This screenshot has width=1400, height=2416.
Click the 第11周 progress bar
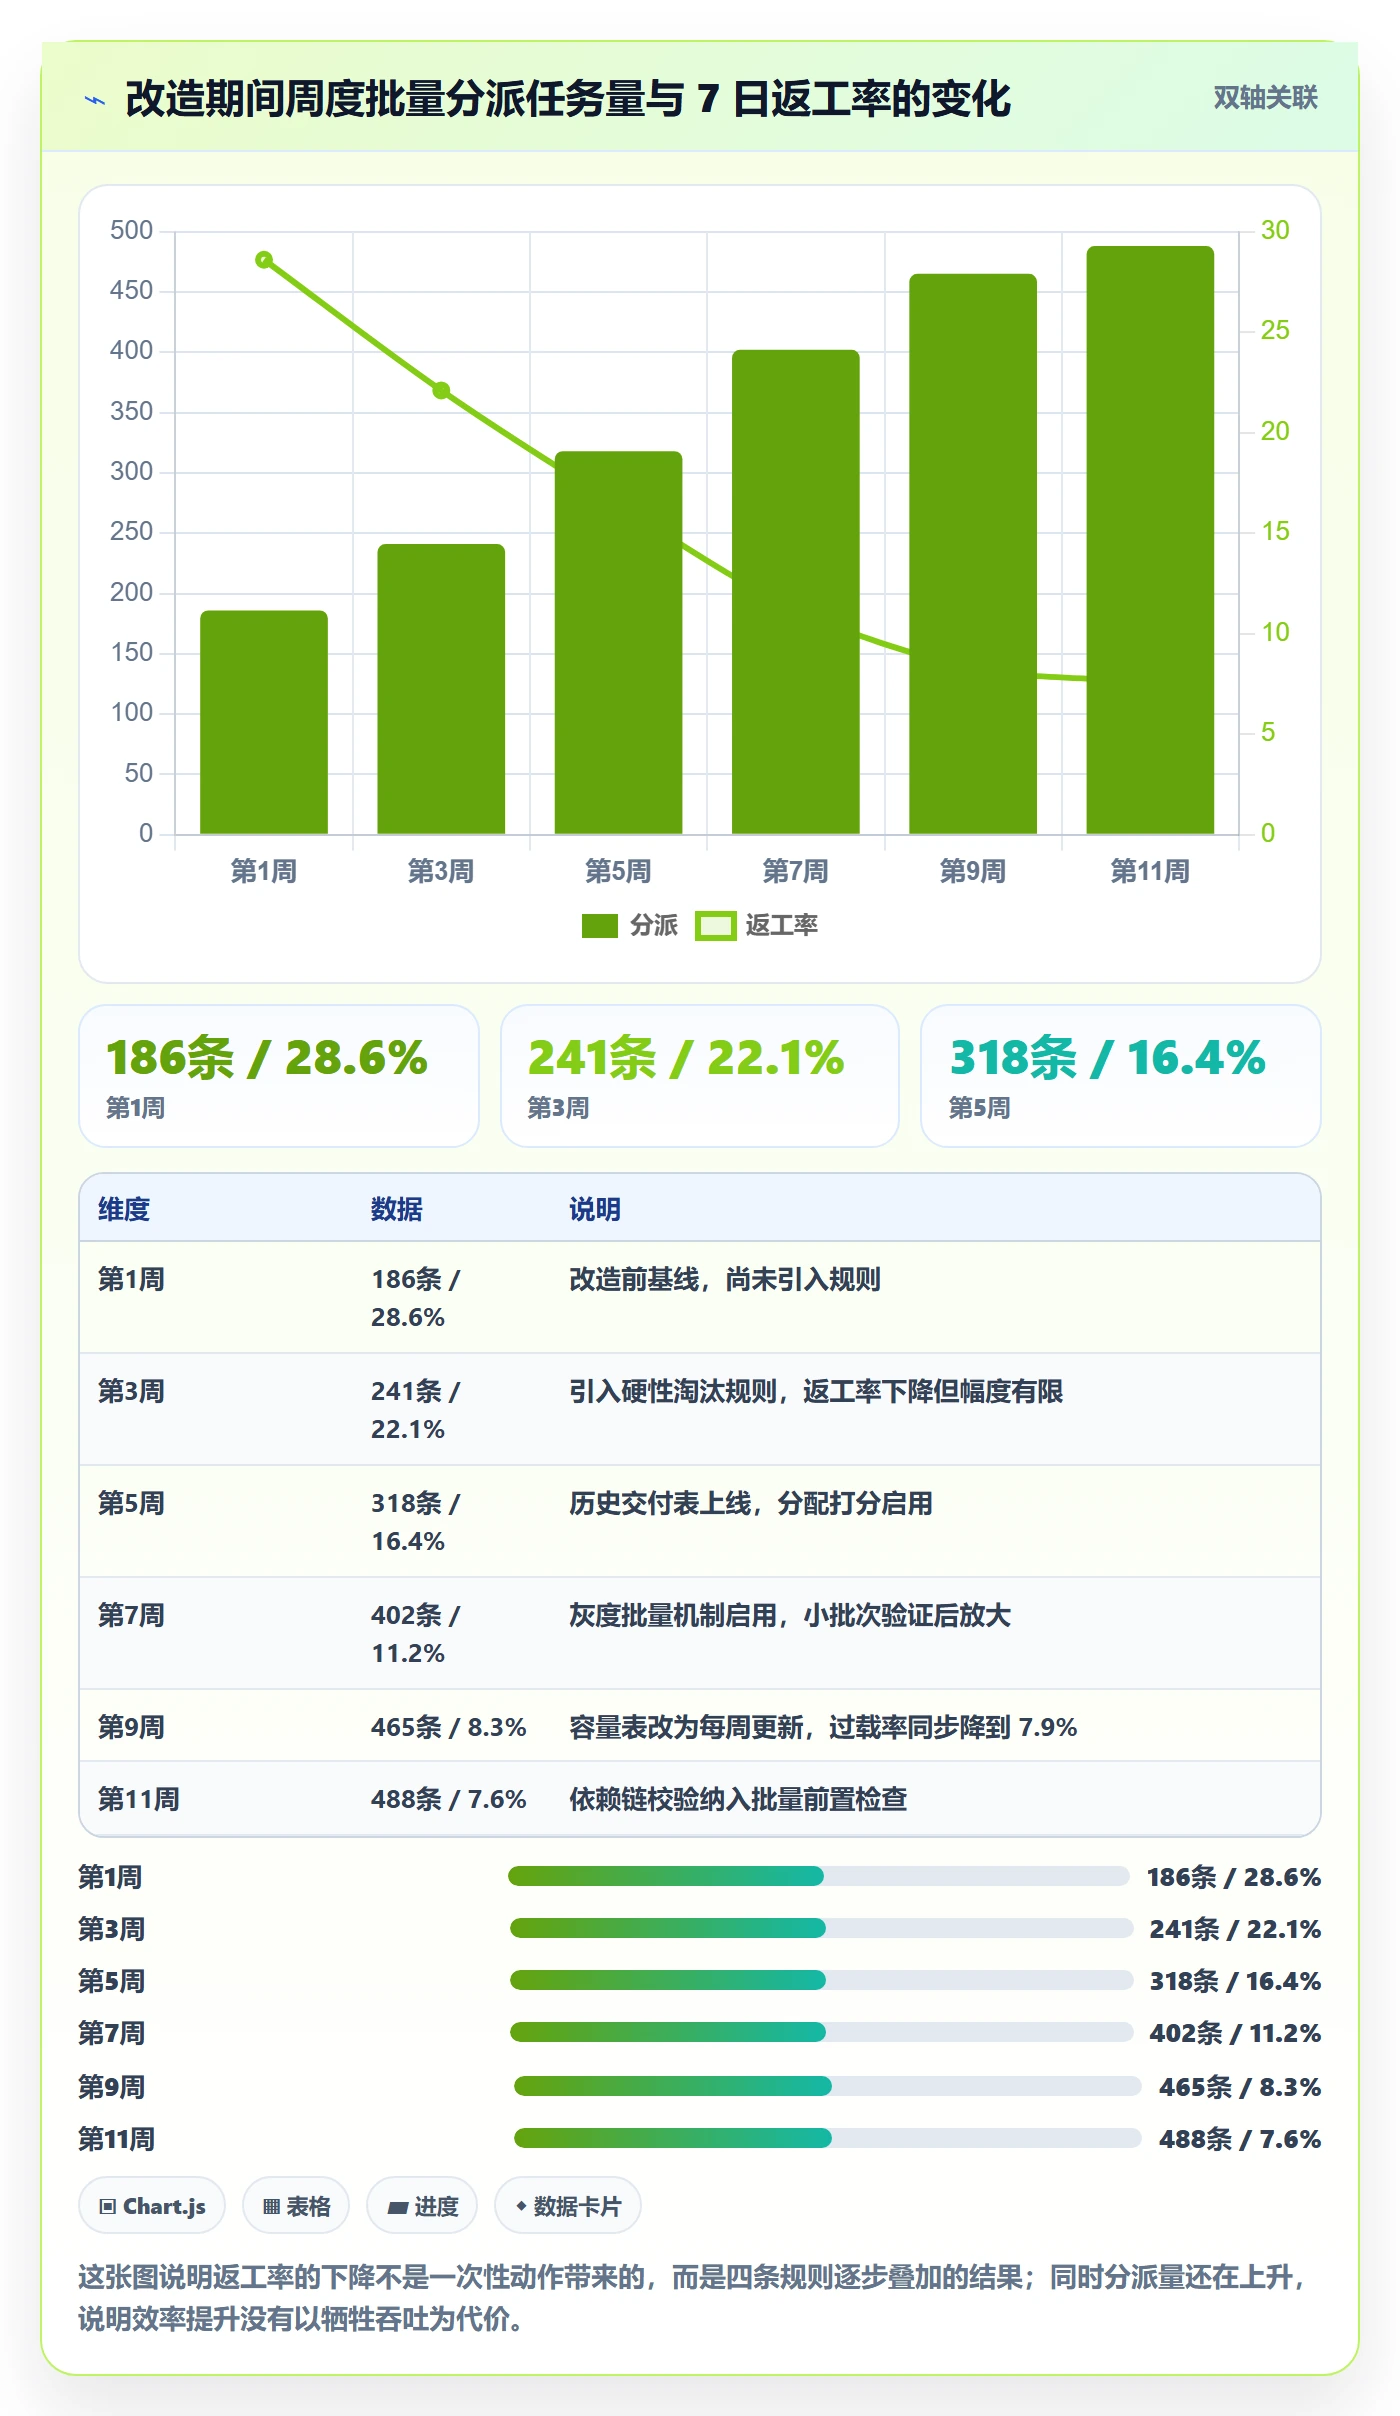pyautogui.click(x=828, y=2138)
